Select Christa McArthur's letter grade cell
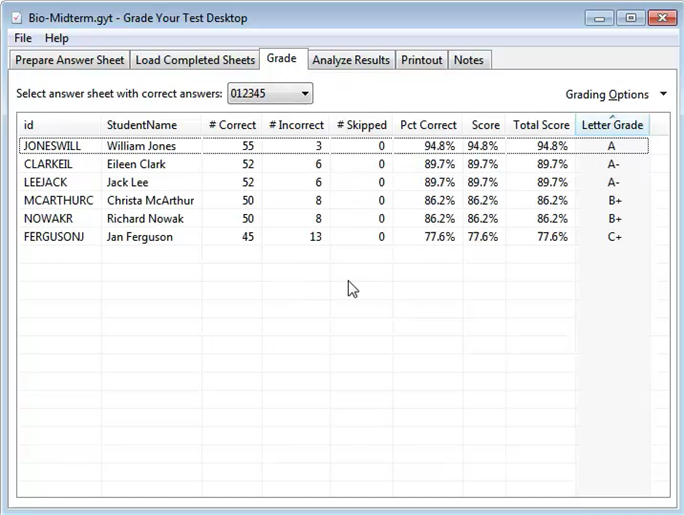The image size is (684, 515). point(612,200)
